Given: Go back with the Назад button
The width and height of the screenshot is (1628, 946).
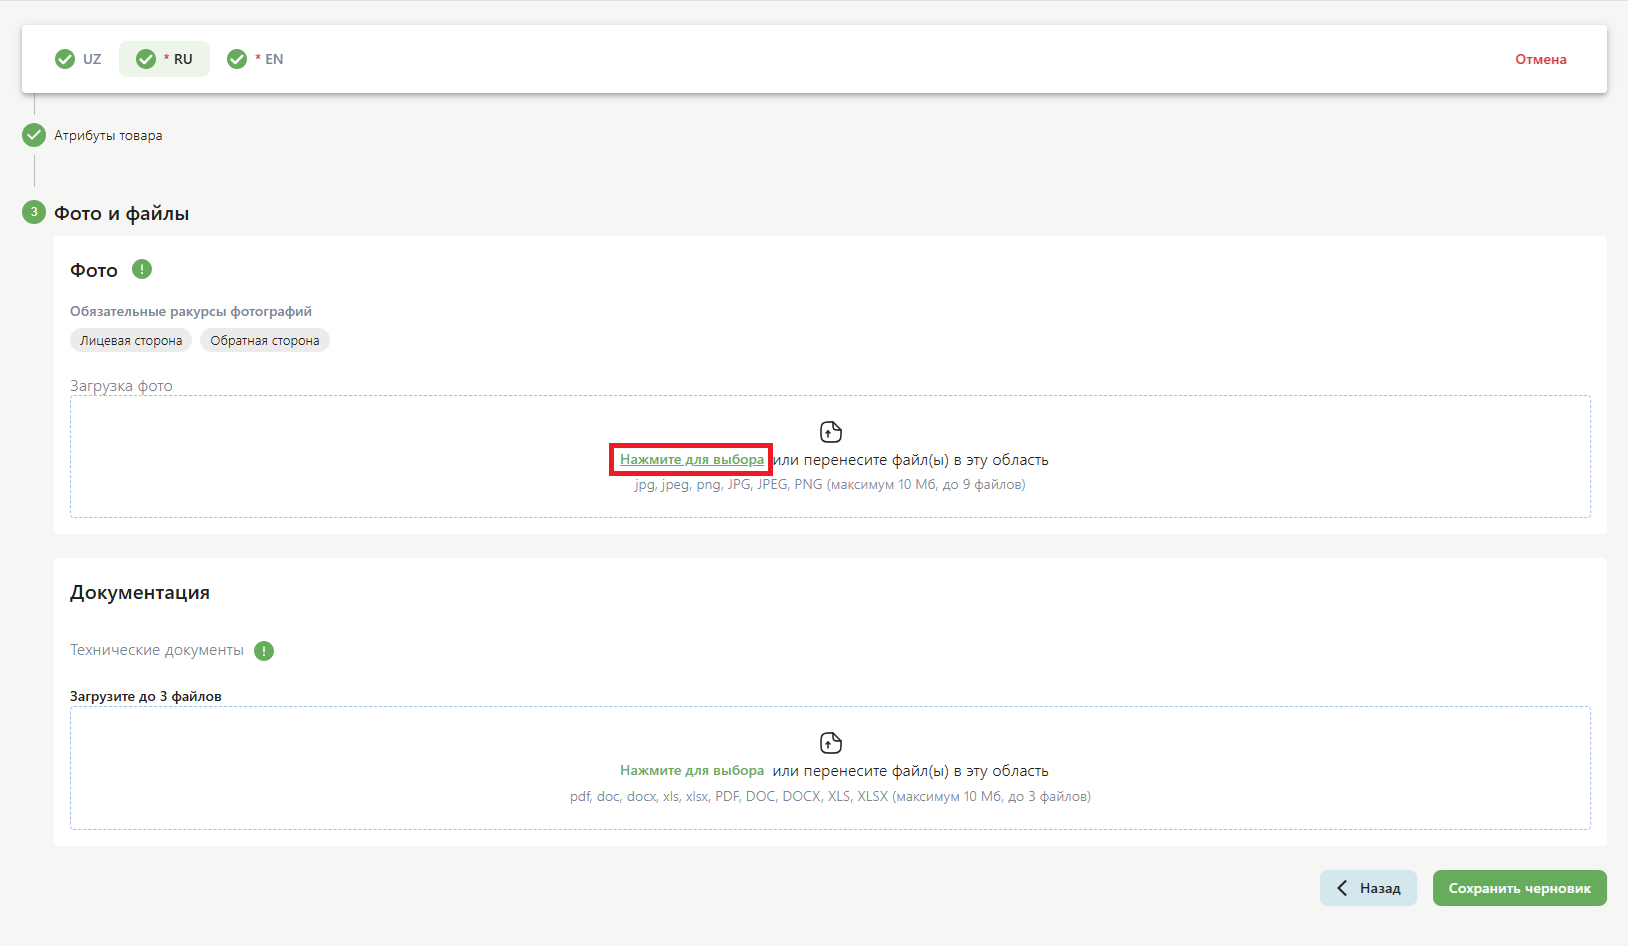Looking at the screenshot, I should 1368,888.
